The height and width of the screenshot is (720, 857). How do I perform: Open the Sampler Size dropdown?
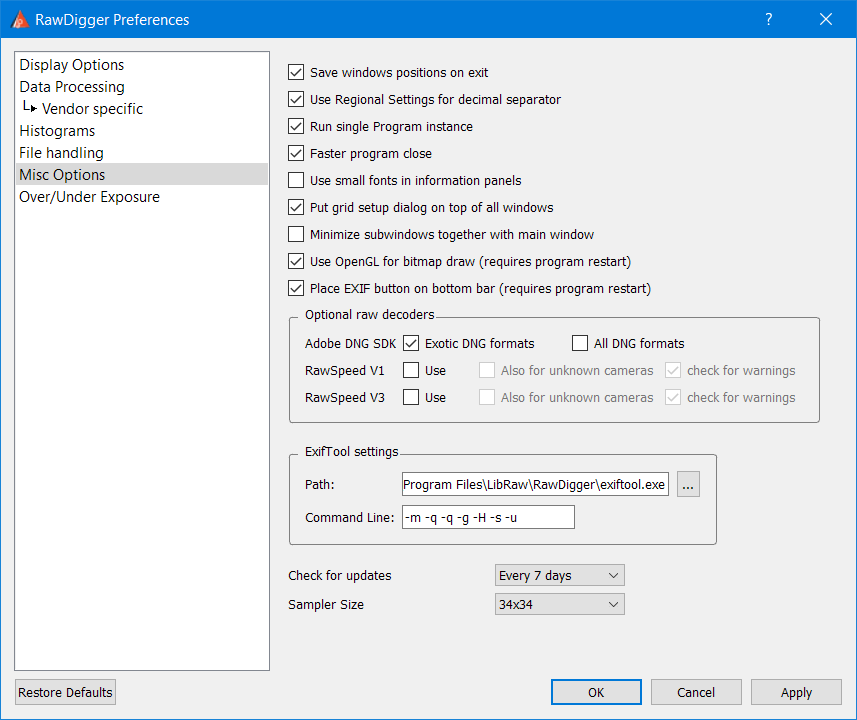[x=560, y=604]
